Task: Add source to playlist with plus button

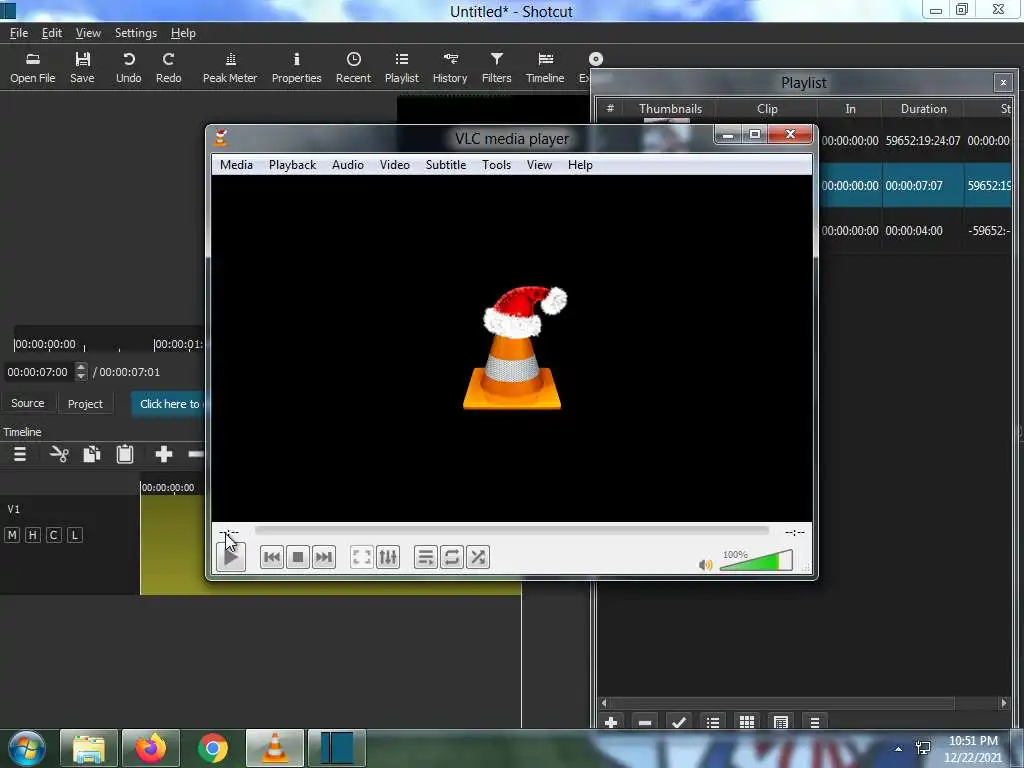Action: (x=611, y=722)
